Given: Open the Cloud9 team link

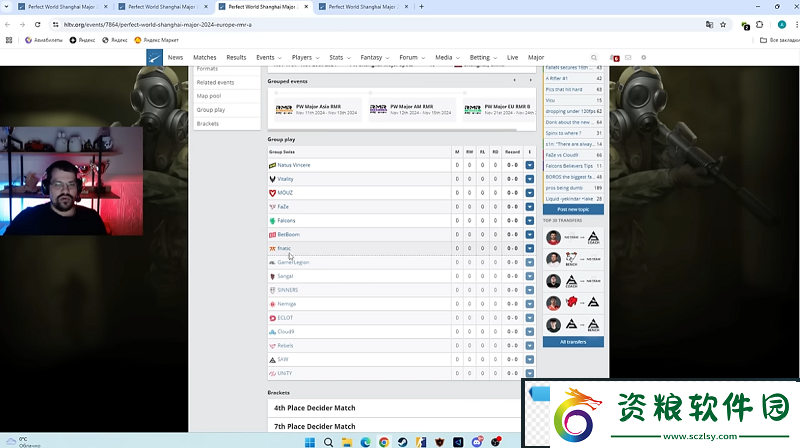Looking at the screenshot, I should click(x=286, y=332).
